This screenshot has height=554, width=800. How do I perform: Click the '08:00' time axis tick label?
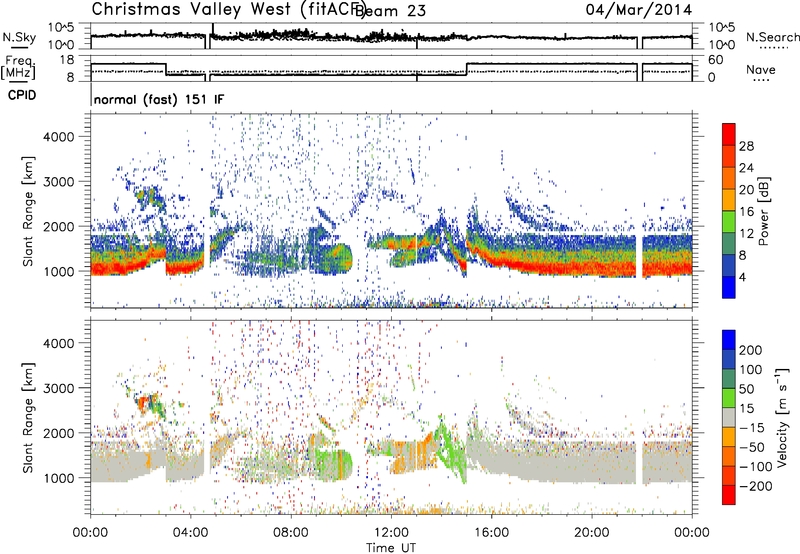291,533
